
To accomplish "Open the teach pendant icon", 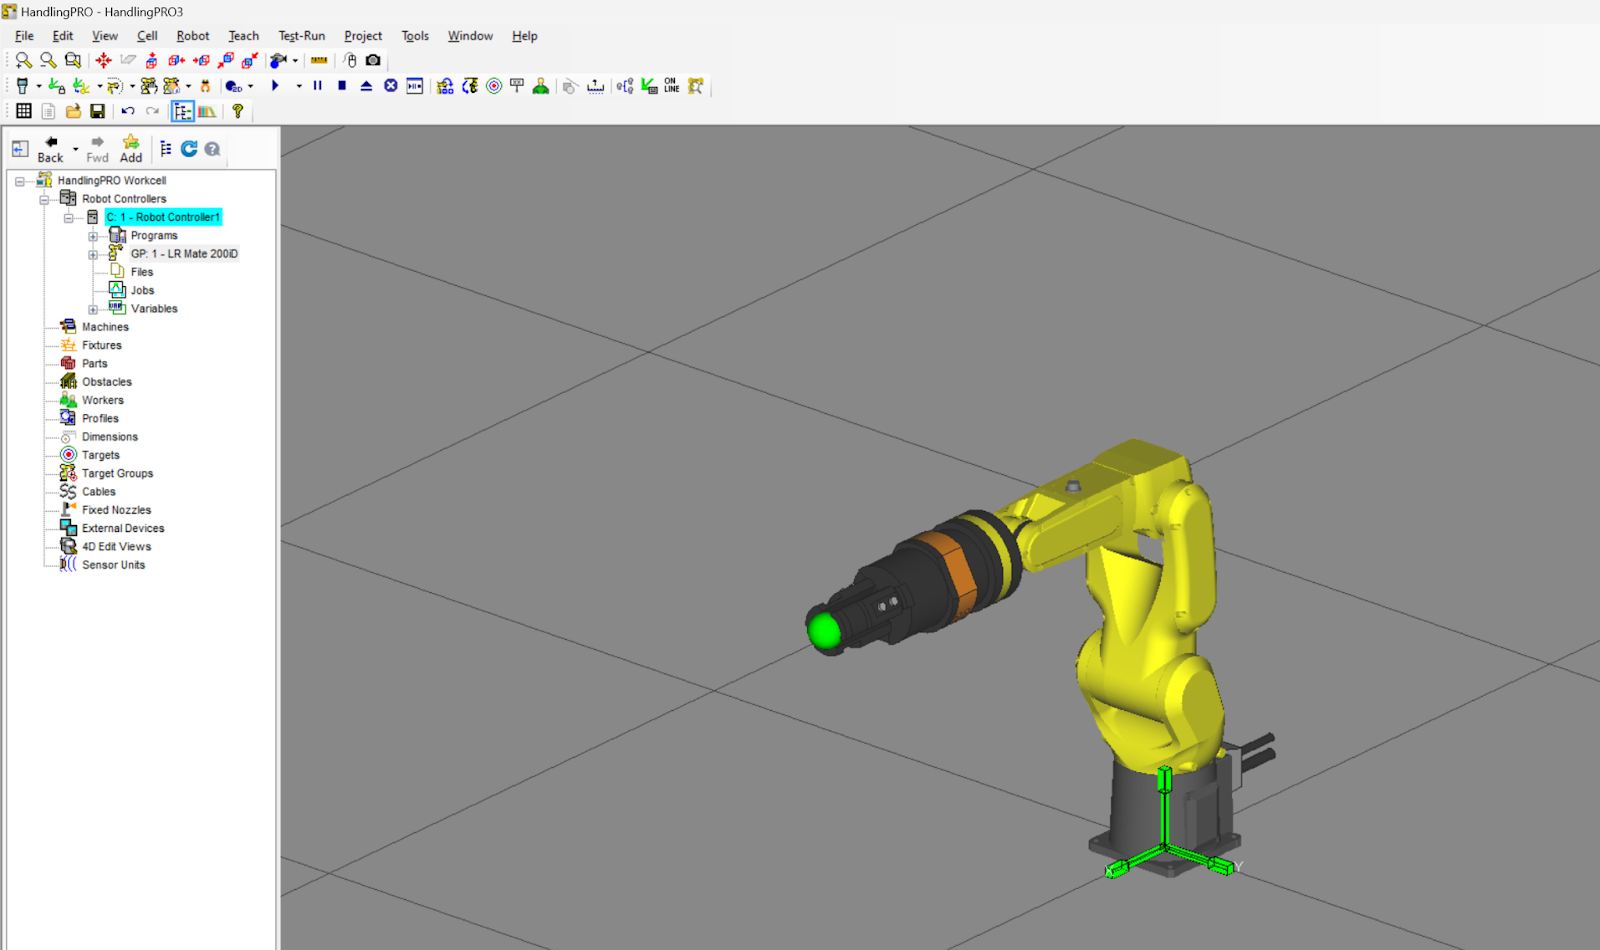I will 22,86.
